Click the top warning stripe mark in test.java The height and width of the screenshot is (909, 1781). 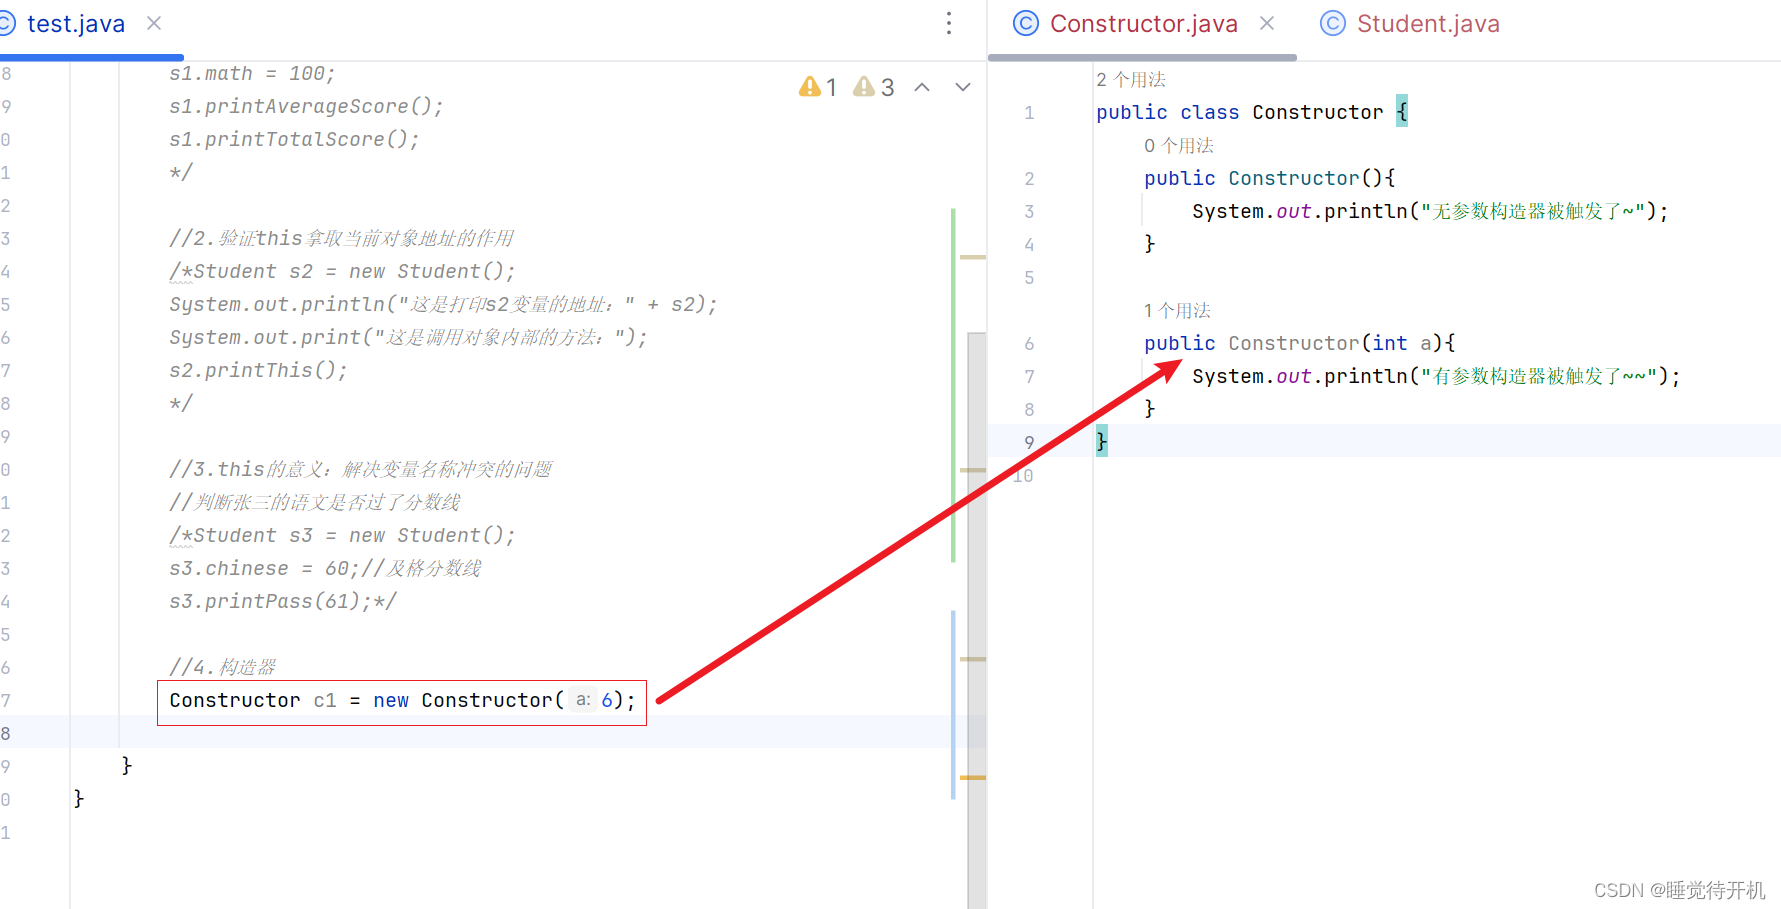(x=973, y=257)
